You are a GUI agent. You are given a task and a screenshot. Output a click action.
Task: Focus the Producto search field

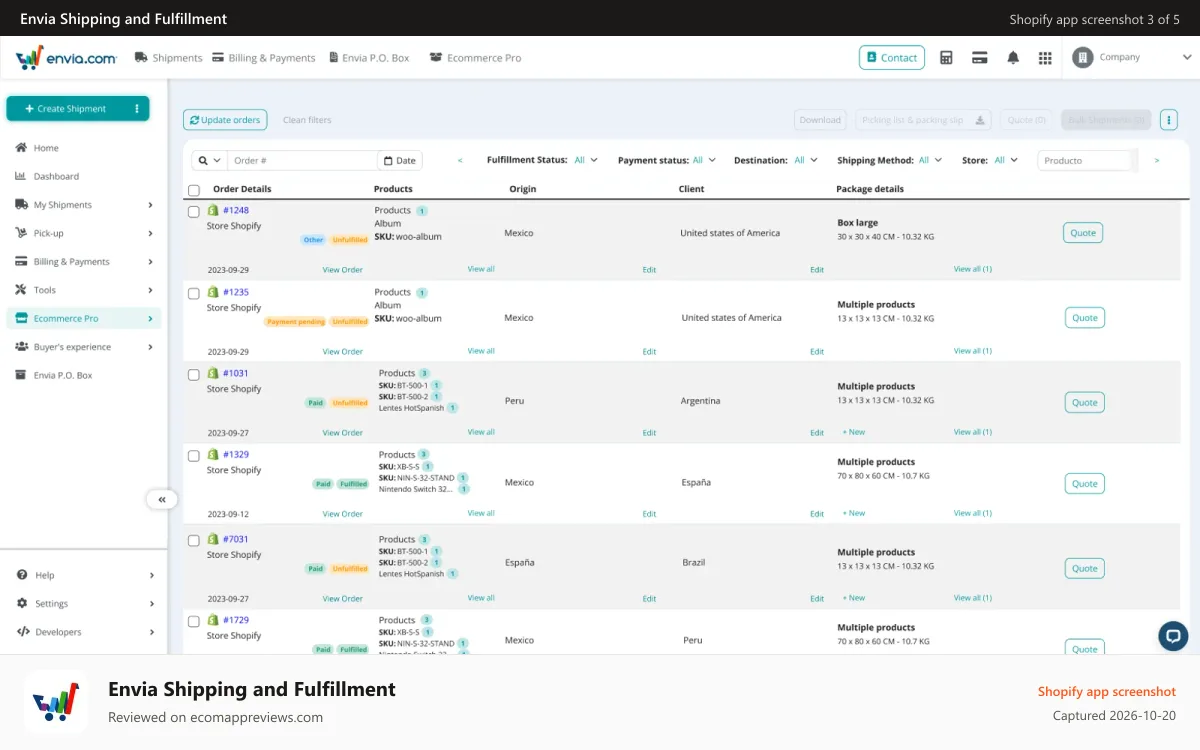(x=1085, y=160)
